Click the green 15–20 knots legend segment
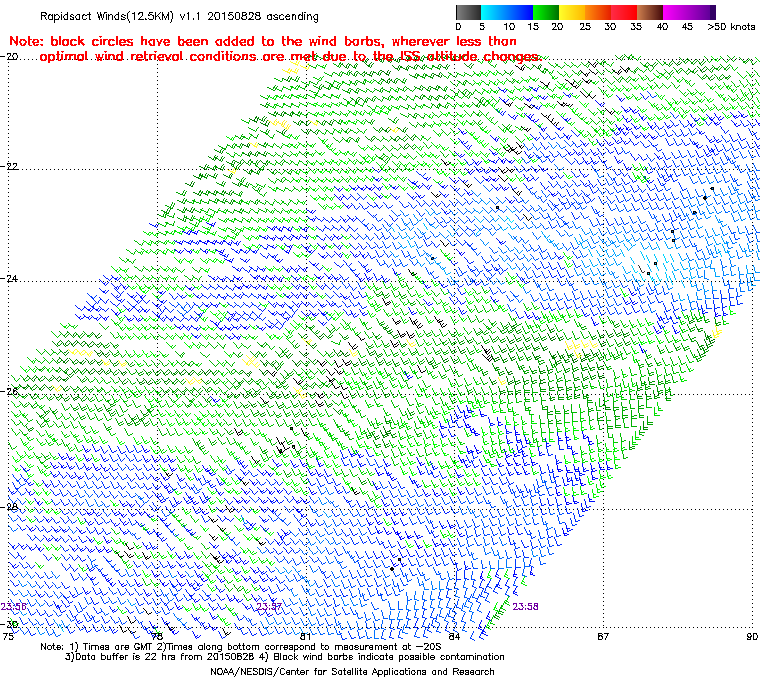Viewport: 760px width, 688px height. tap(546, 12)
